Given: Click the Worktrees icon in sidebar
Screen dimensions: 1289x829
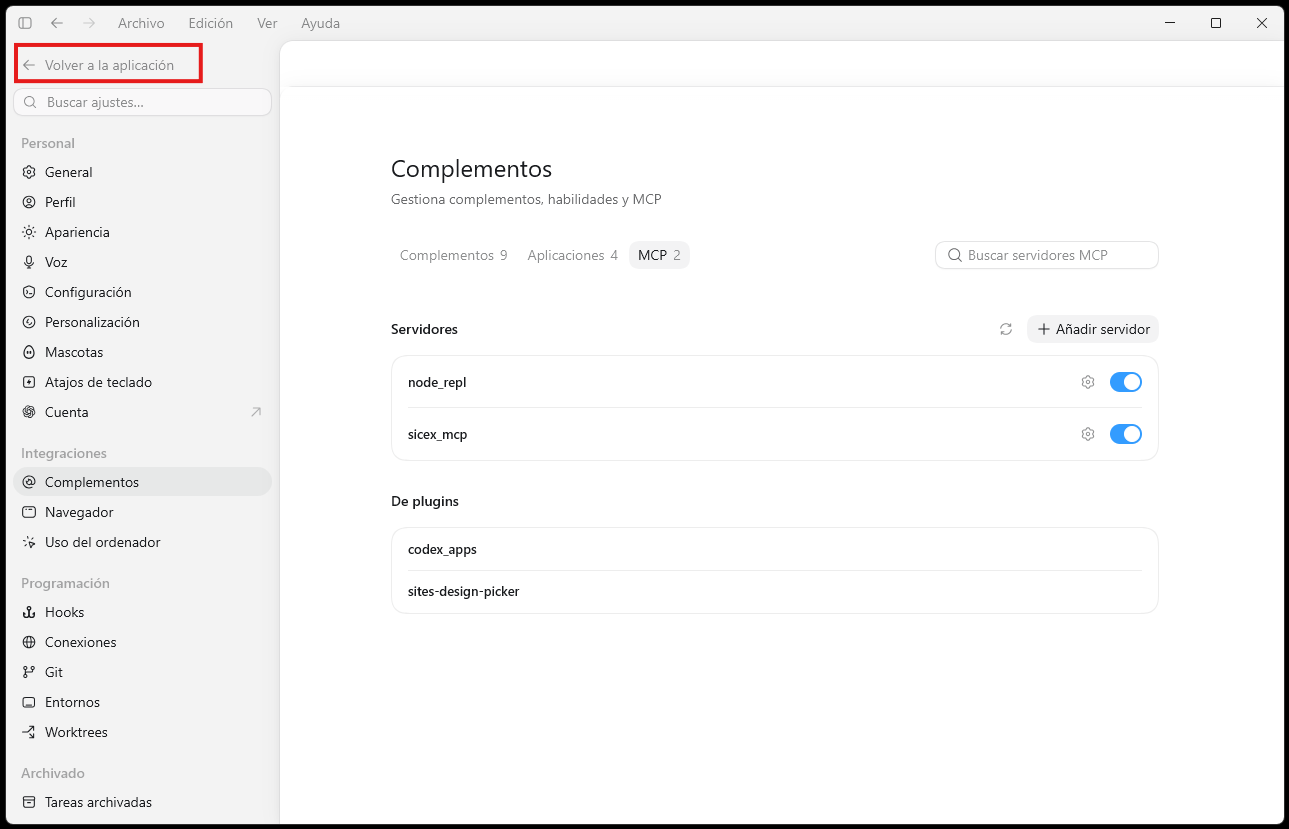Looking at the screenshot, I should pyautogui.click(x=29, y=732).
